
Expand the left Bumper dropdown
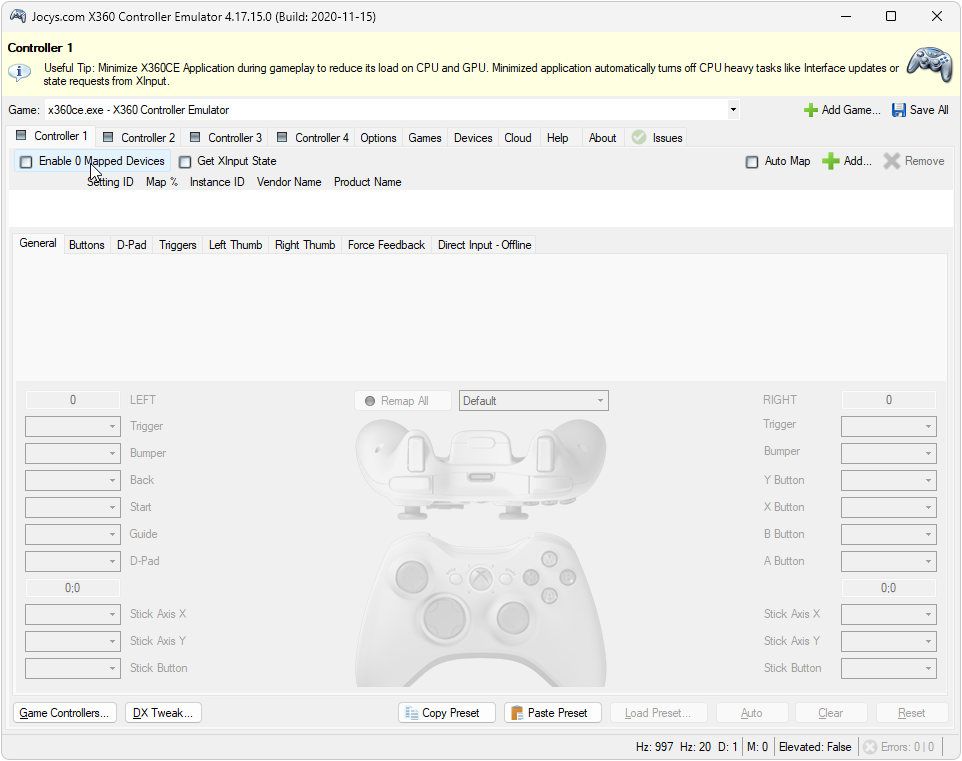click(72, 454)
